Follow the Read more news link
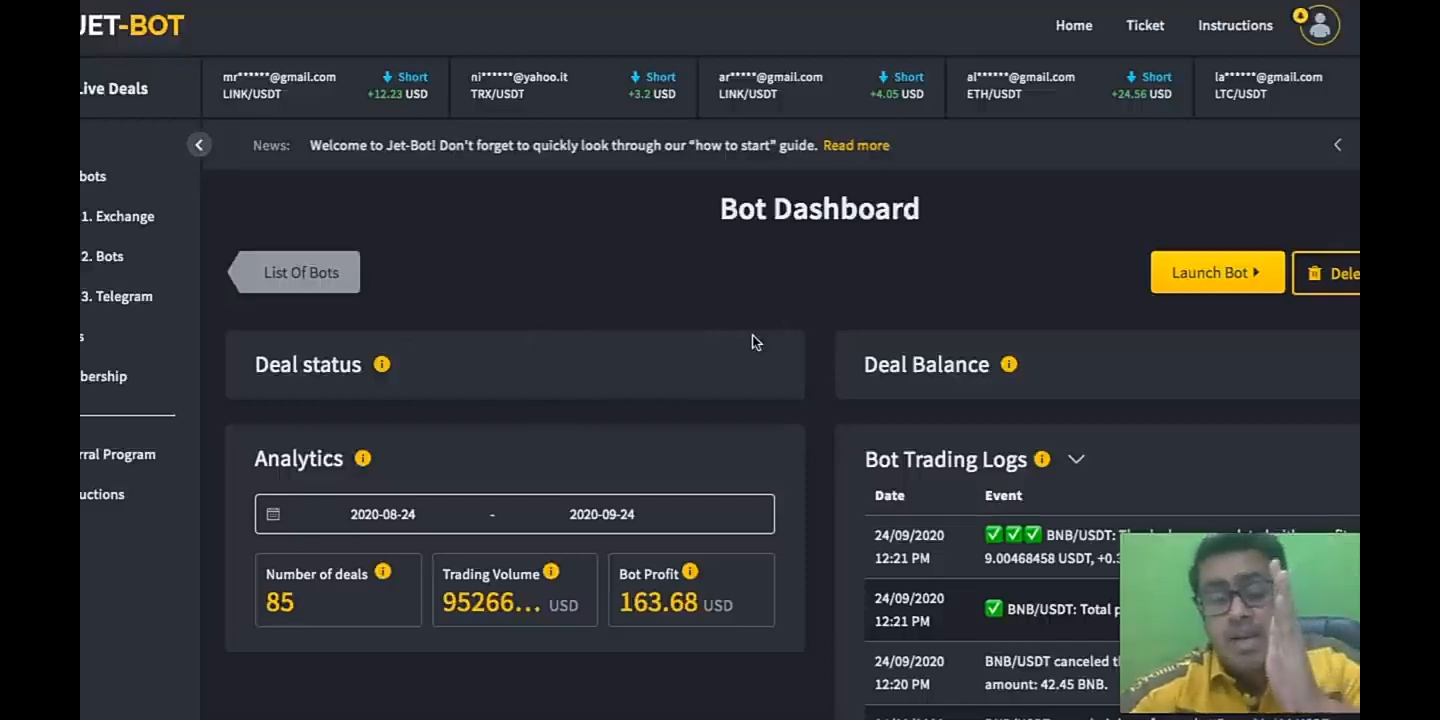The height and width of the screenshot is (720, 1440). pyautogui.click(x=856, y=145)
